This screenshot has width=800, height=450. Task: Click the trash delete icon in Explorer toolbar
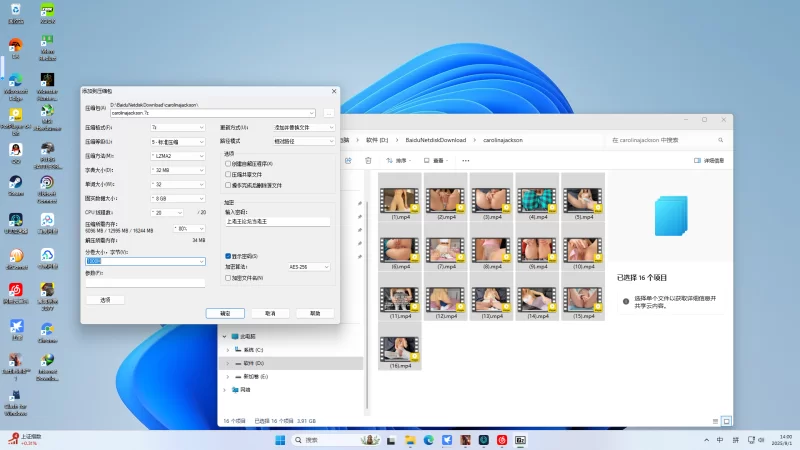pos(368,160)
